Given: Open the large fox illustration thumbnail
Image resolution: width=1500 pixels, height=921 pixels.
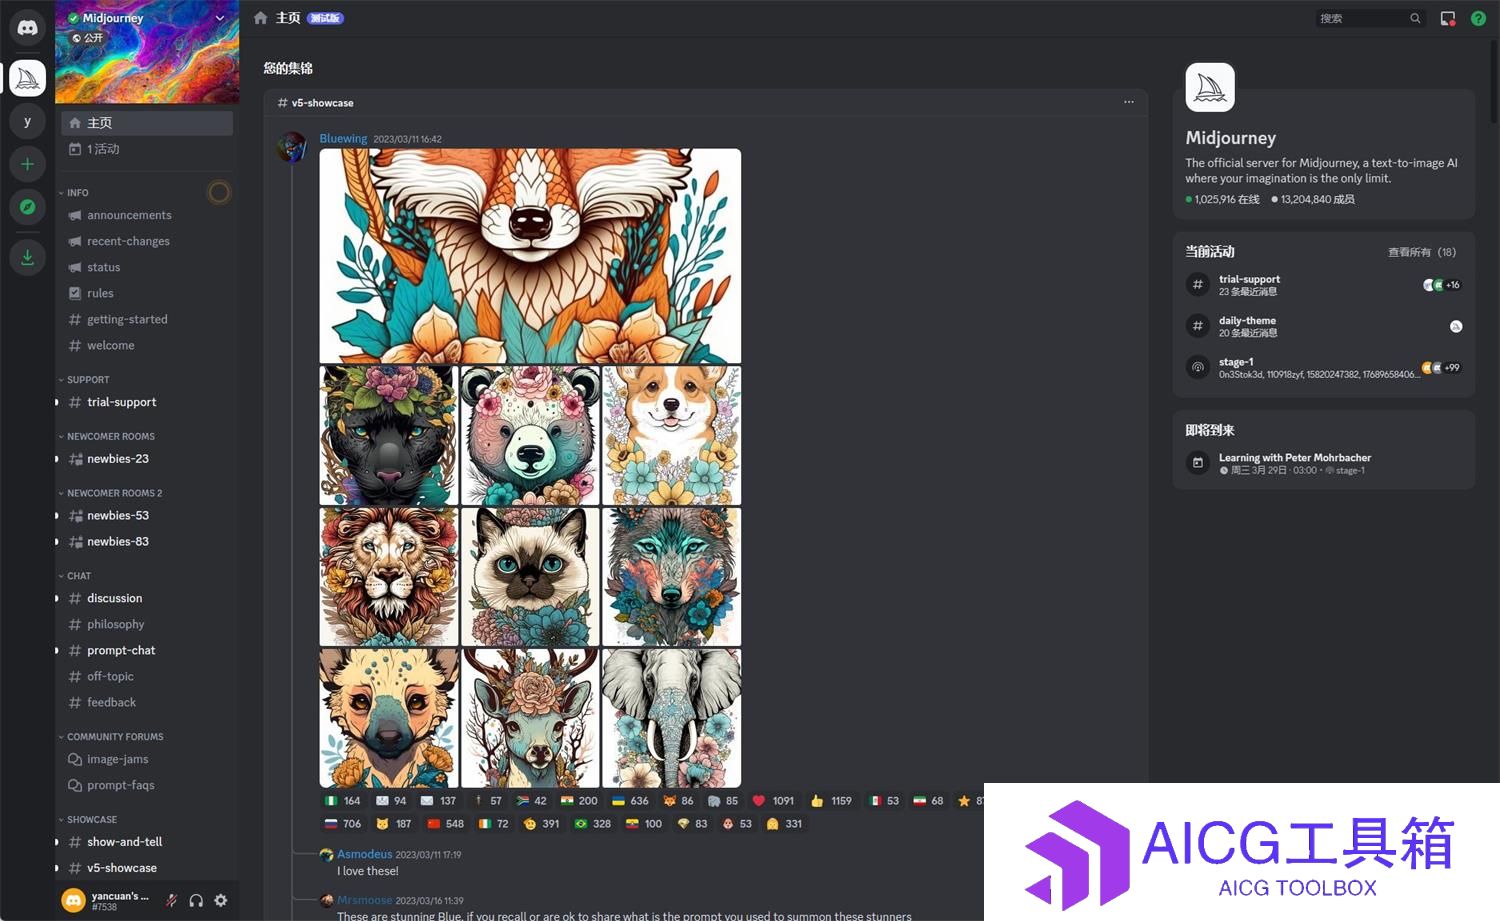Looking at the screenshot, I should 530,256.
